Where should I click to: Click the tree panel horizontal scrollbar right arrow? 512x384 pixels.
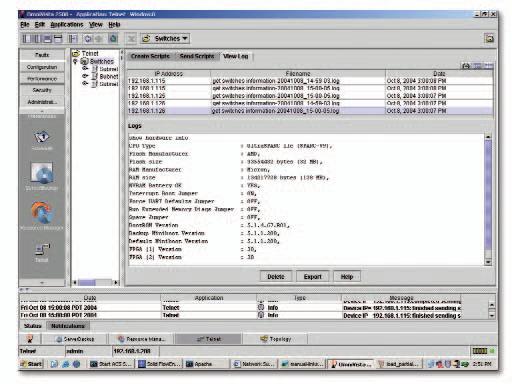coord(116,283)
